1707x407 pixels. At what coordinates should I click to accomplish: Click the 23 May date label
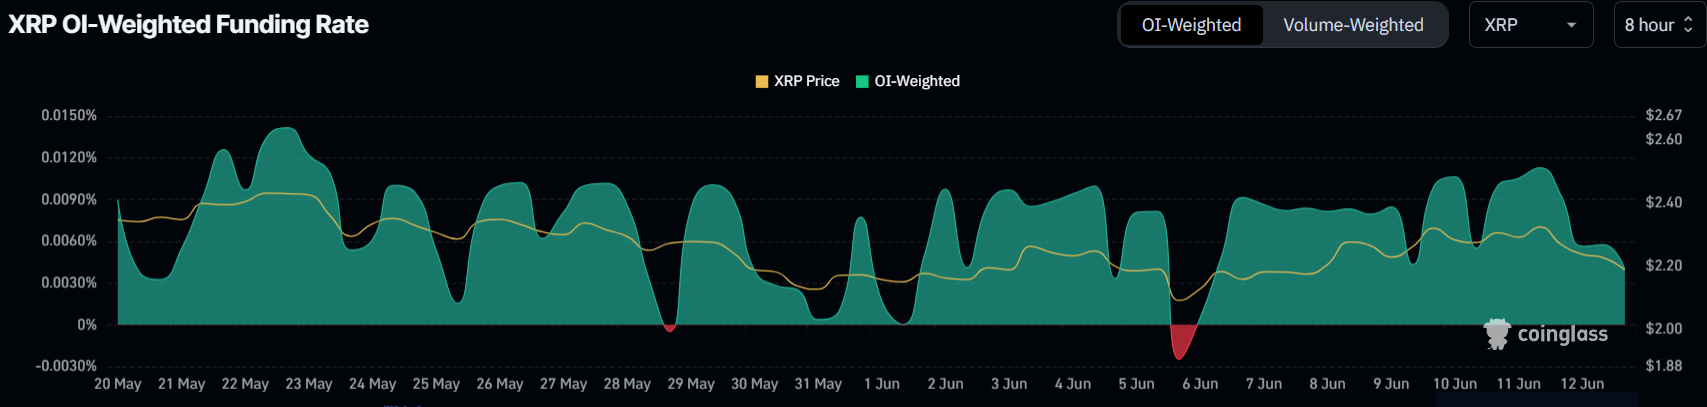(x=309, y=384)
